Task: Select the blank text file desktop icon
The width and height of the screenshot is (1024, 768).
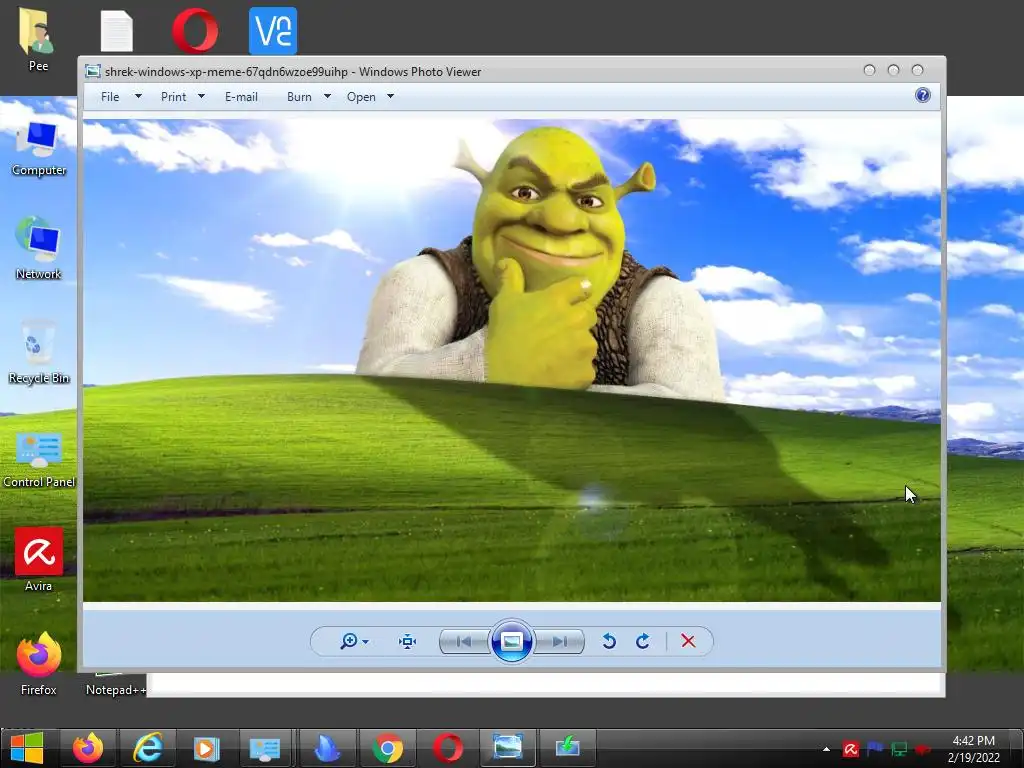Action: pyautogui.click(x=116, y=30)
